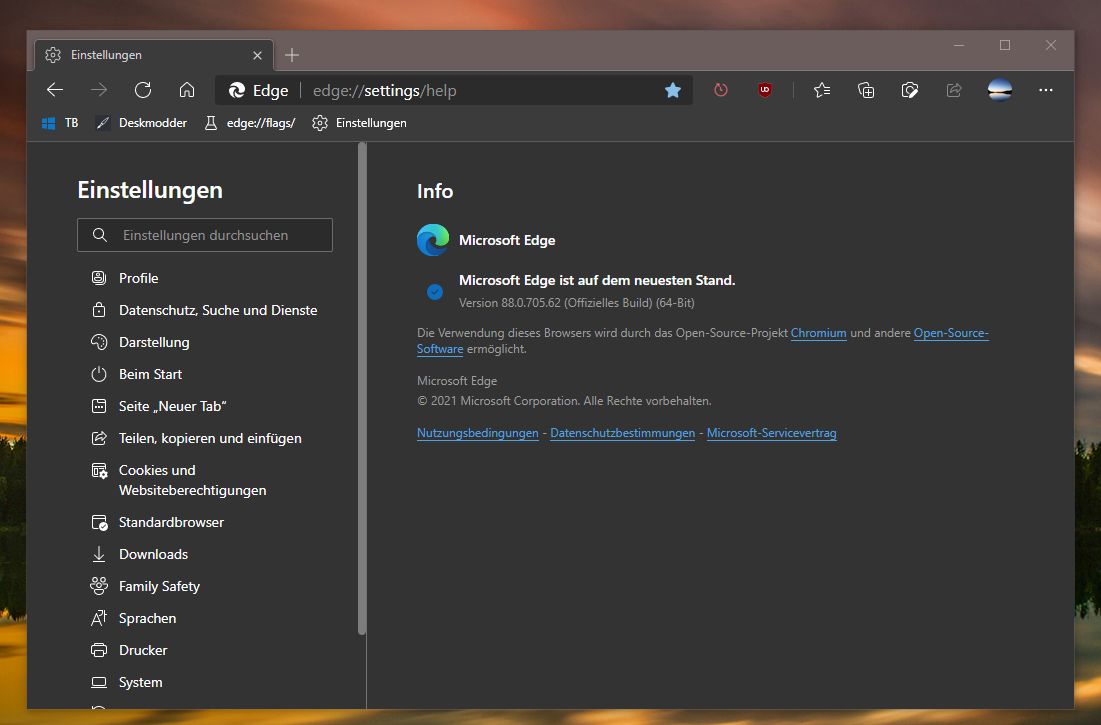The height and width of the screenshot is (725, 1101).
Task: Select the Einstellungen browser tab
Action: point(154,55)
